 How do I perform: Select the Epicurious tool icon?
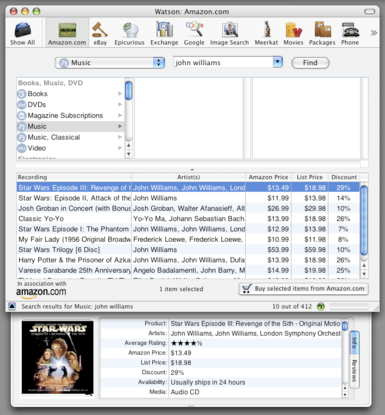pos(129,33)
